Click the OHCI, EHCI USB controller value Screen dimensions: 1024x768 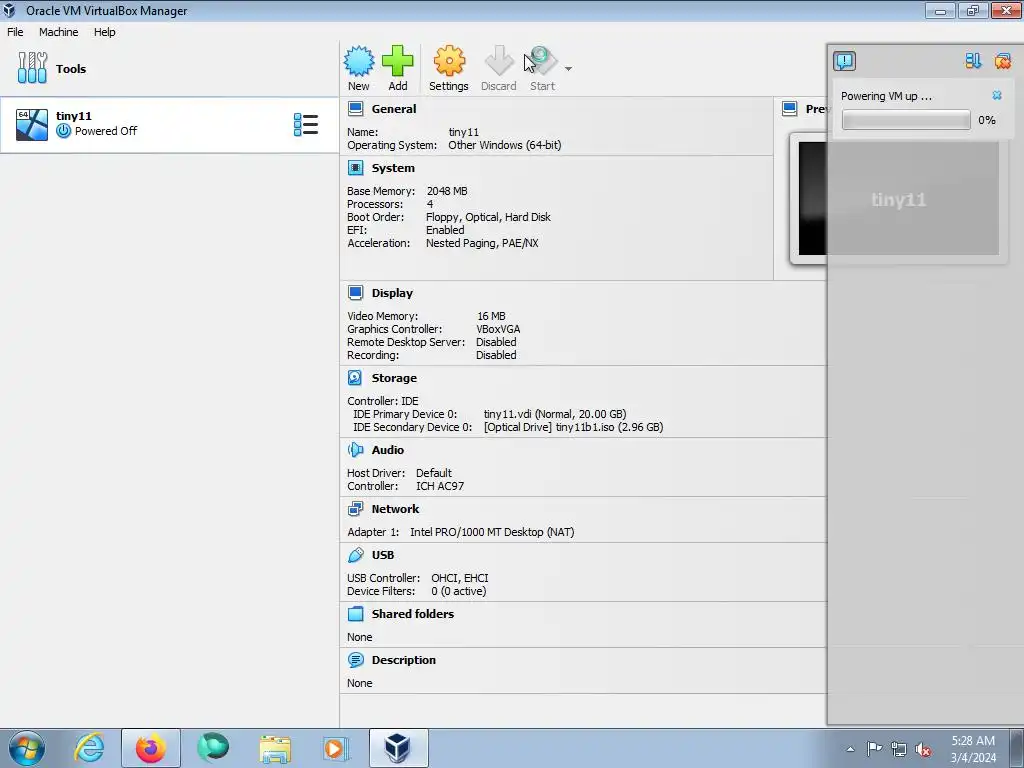pos(460,578)
